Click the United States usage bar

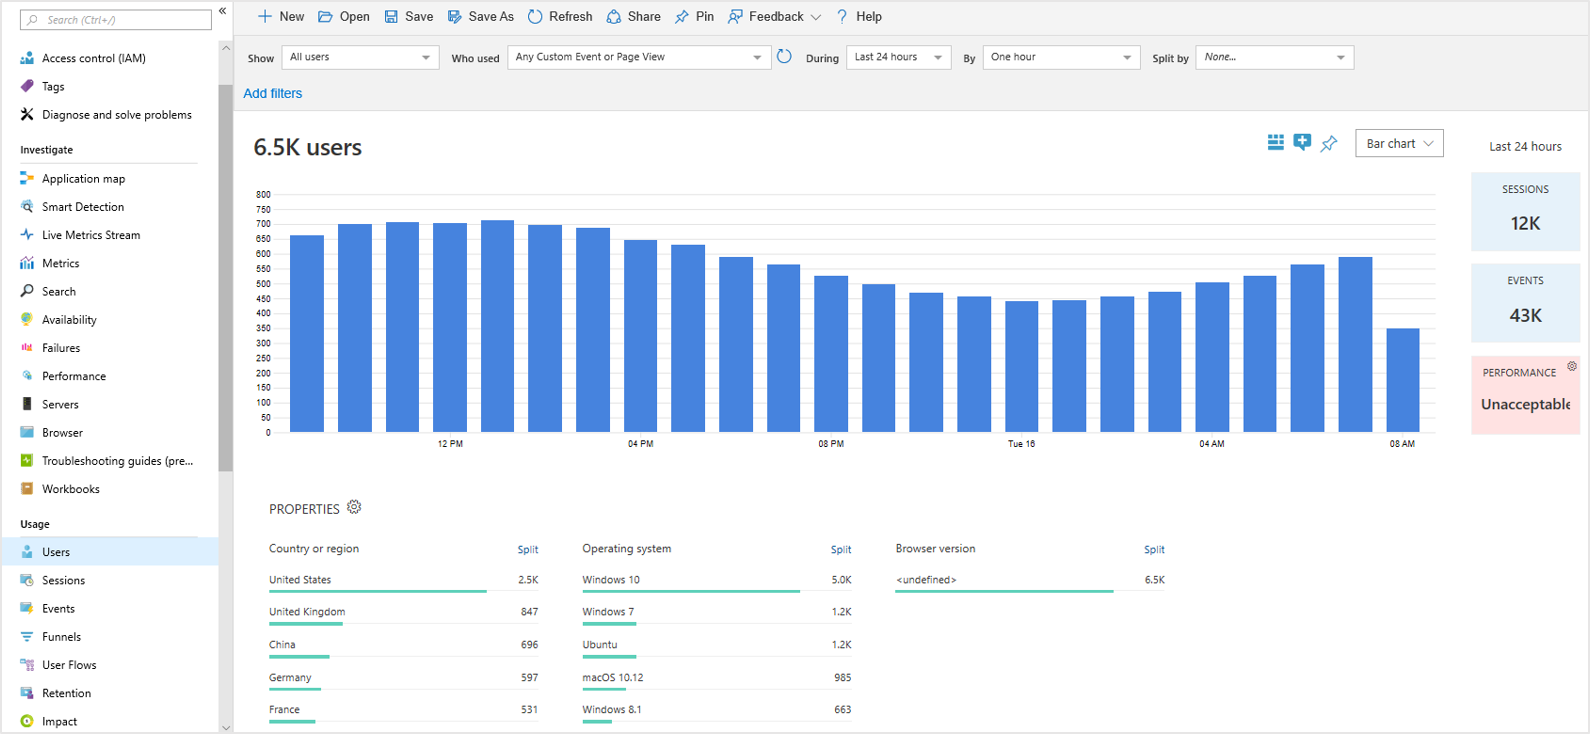(378, 591)
